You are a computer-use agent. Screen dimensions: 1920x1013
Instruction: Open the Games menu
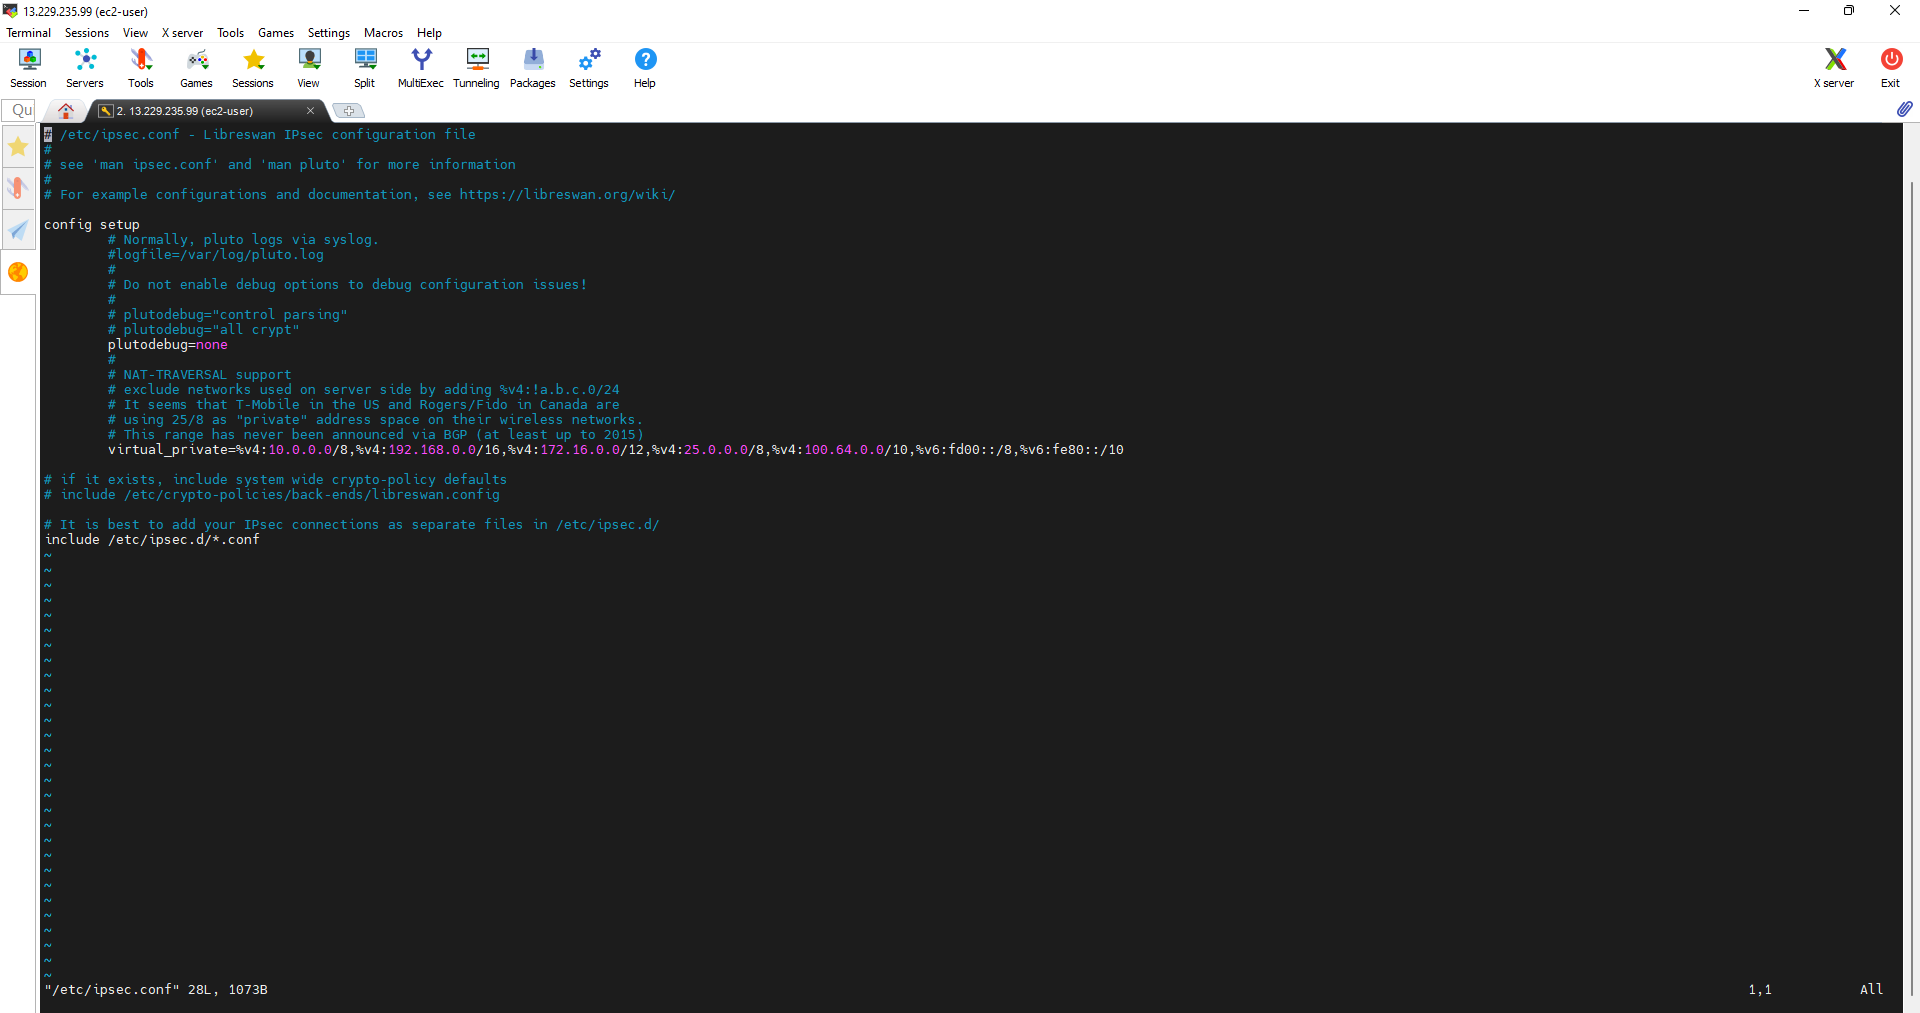(x=275, y=33)
